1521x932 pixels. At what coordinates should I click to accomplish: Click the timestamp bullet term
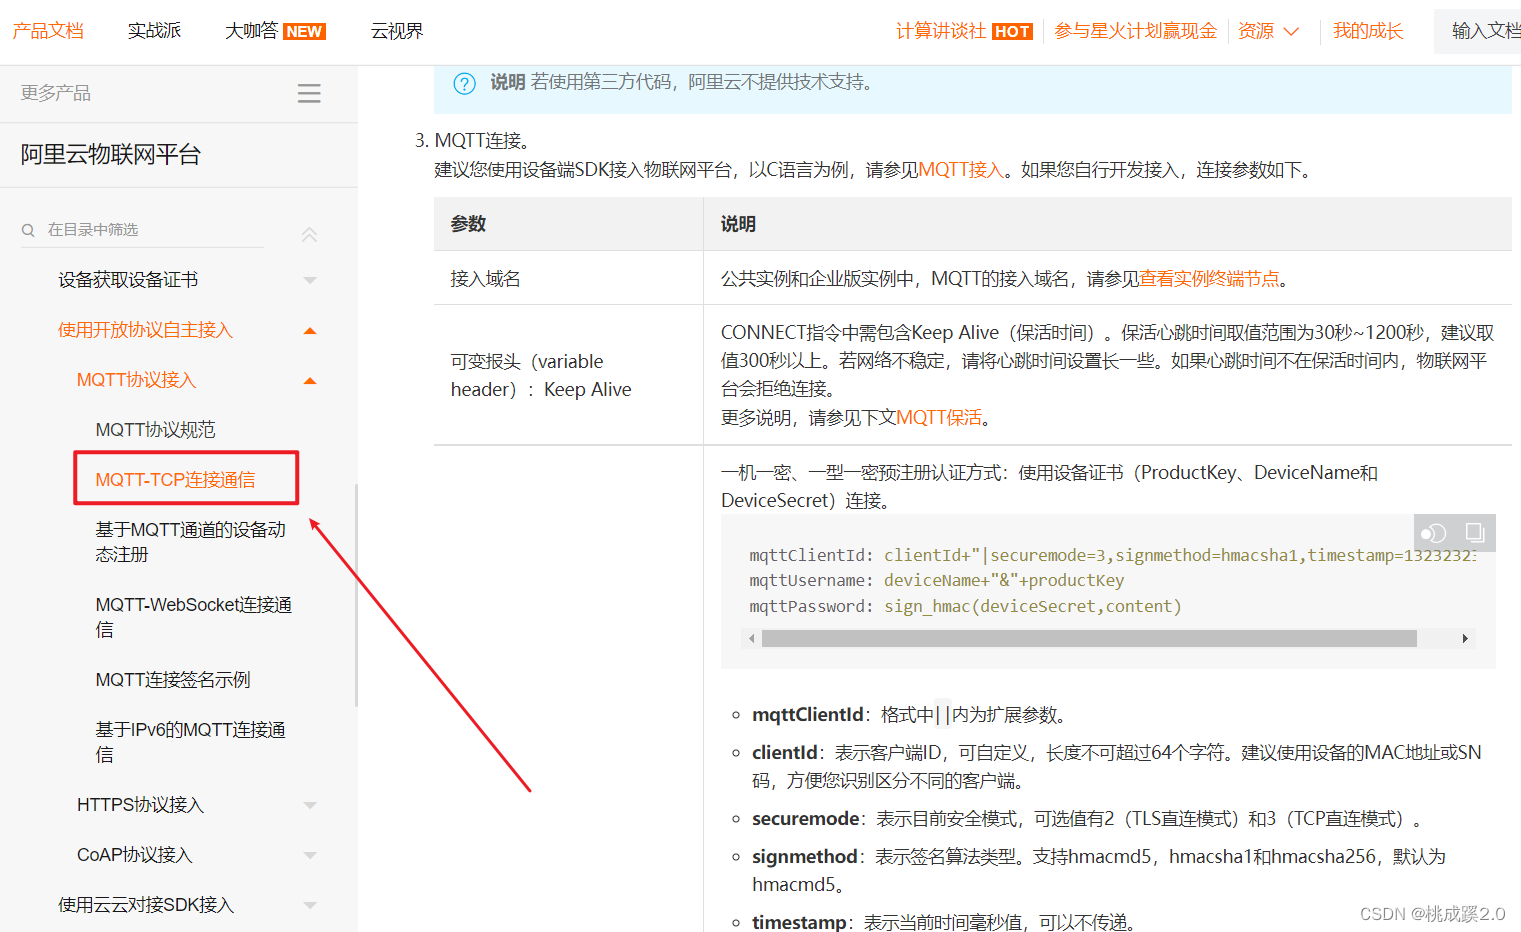(799, 922)
